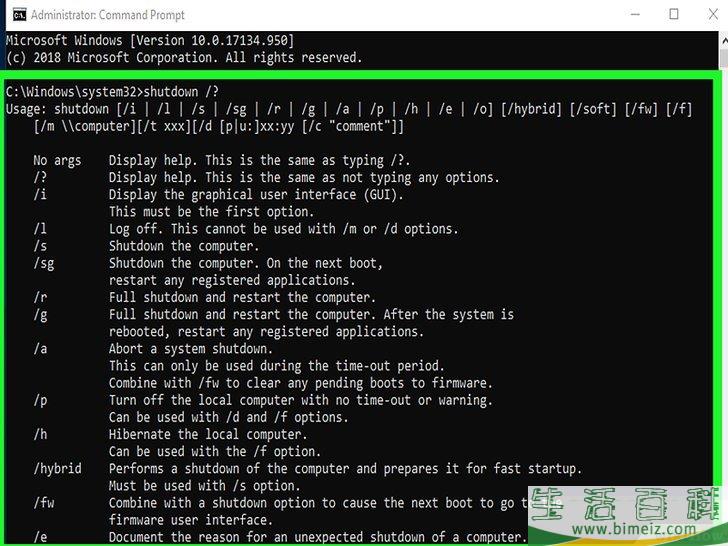728x546 pixels.
Task: Click the /a Abort a system shutdown line
Action: (153, 349)
